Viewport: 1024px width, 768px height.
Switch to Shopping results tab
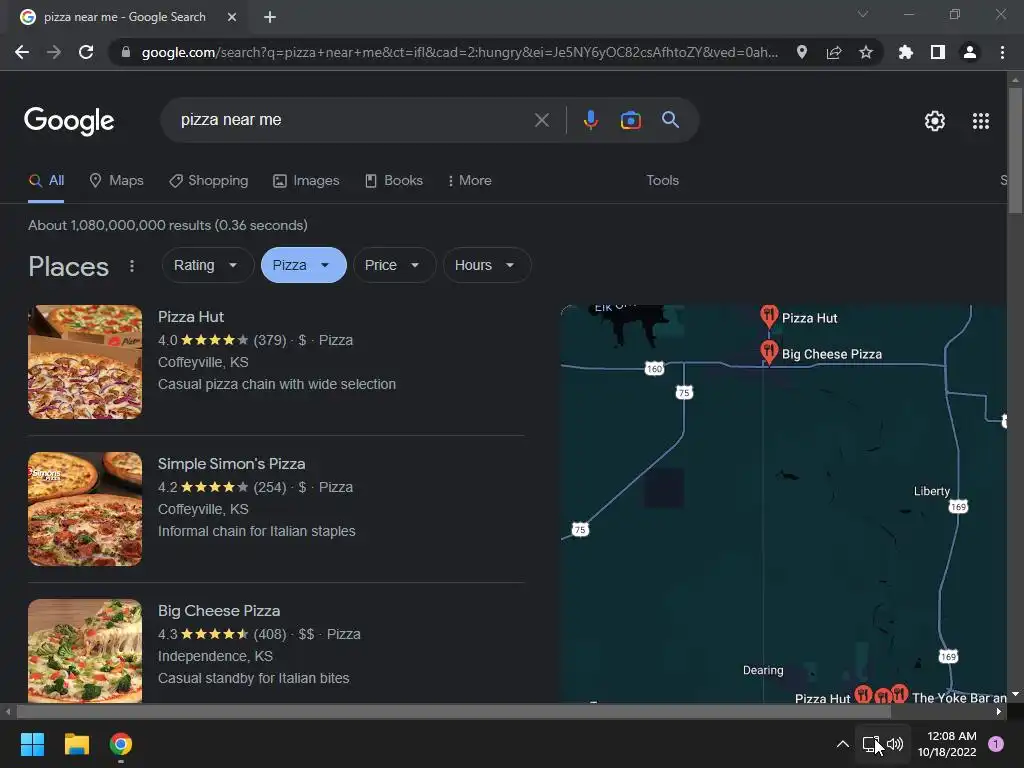coord(208,181)
